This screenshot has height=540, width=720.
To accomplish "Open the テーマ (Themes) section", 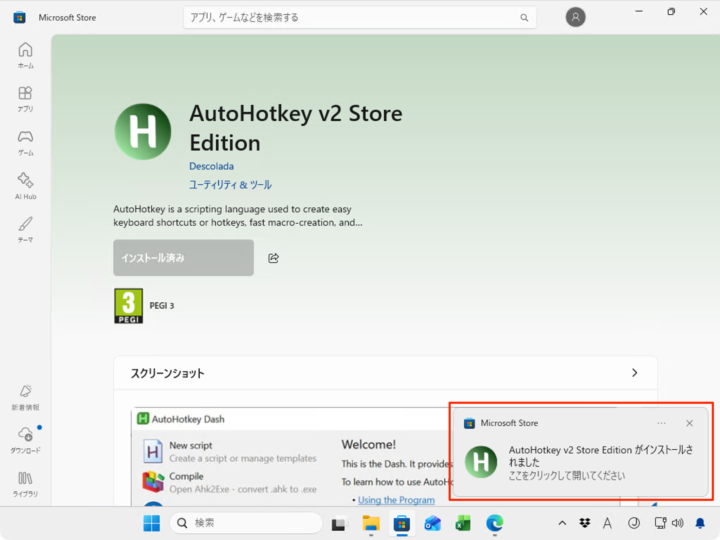I will pos(25,228).
